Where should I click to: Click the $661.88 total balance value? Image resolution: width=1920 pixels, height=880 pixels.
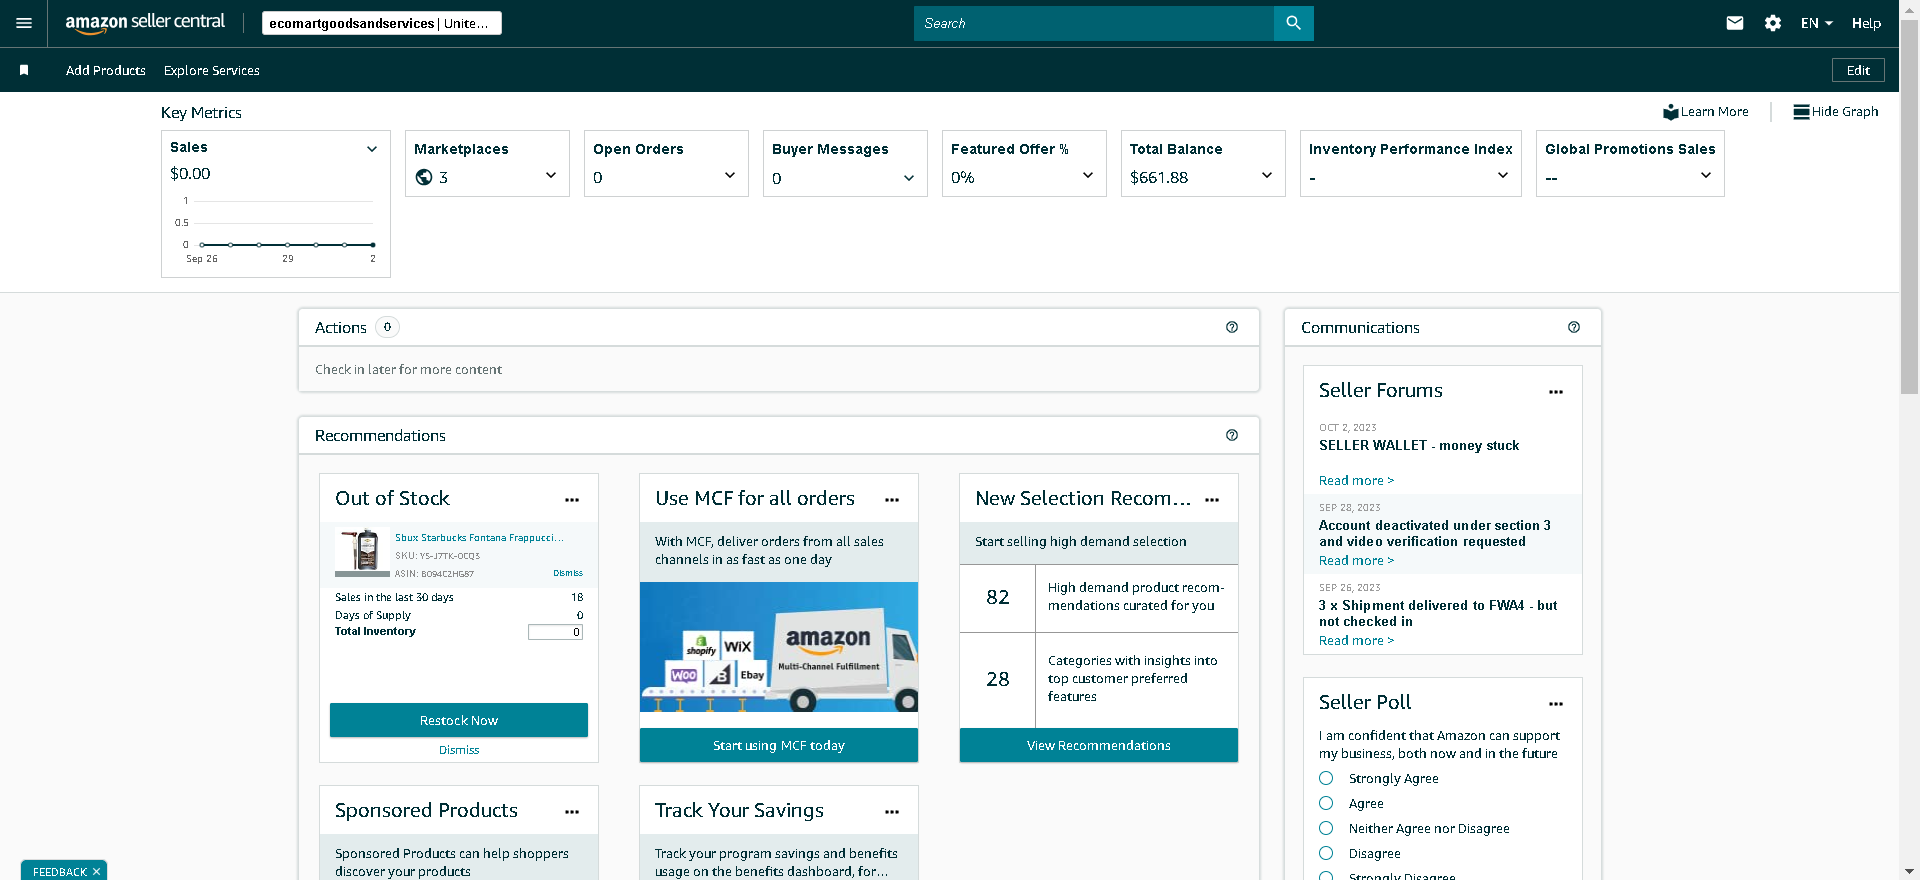click(x=1159, y=178)
